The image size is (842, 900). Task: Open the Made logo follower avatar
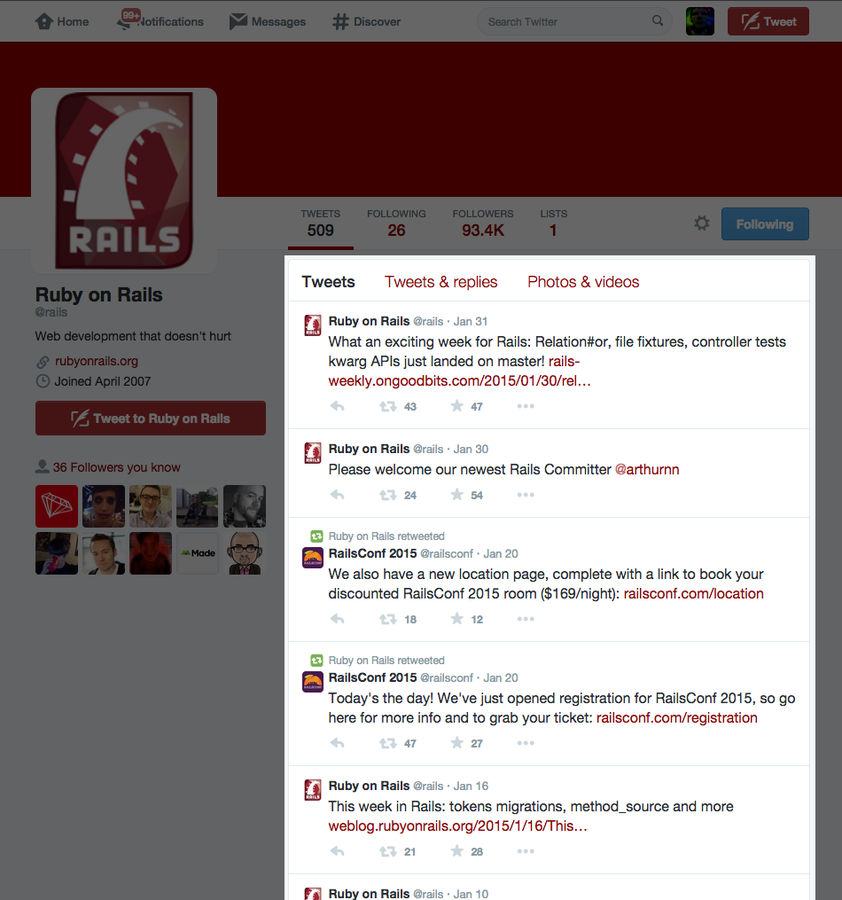pyautogui.click(x=197, y=553)
